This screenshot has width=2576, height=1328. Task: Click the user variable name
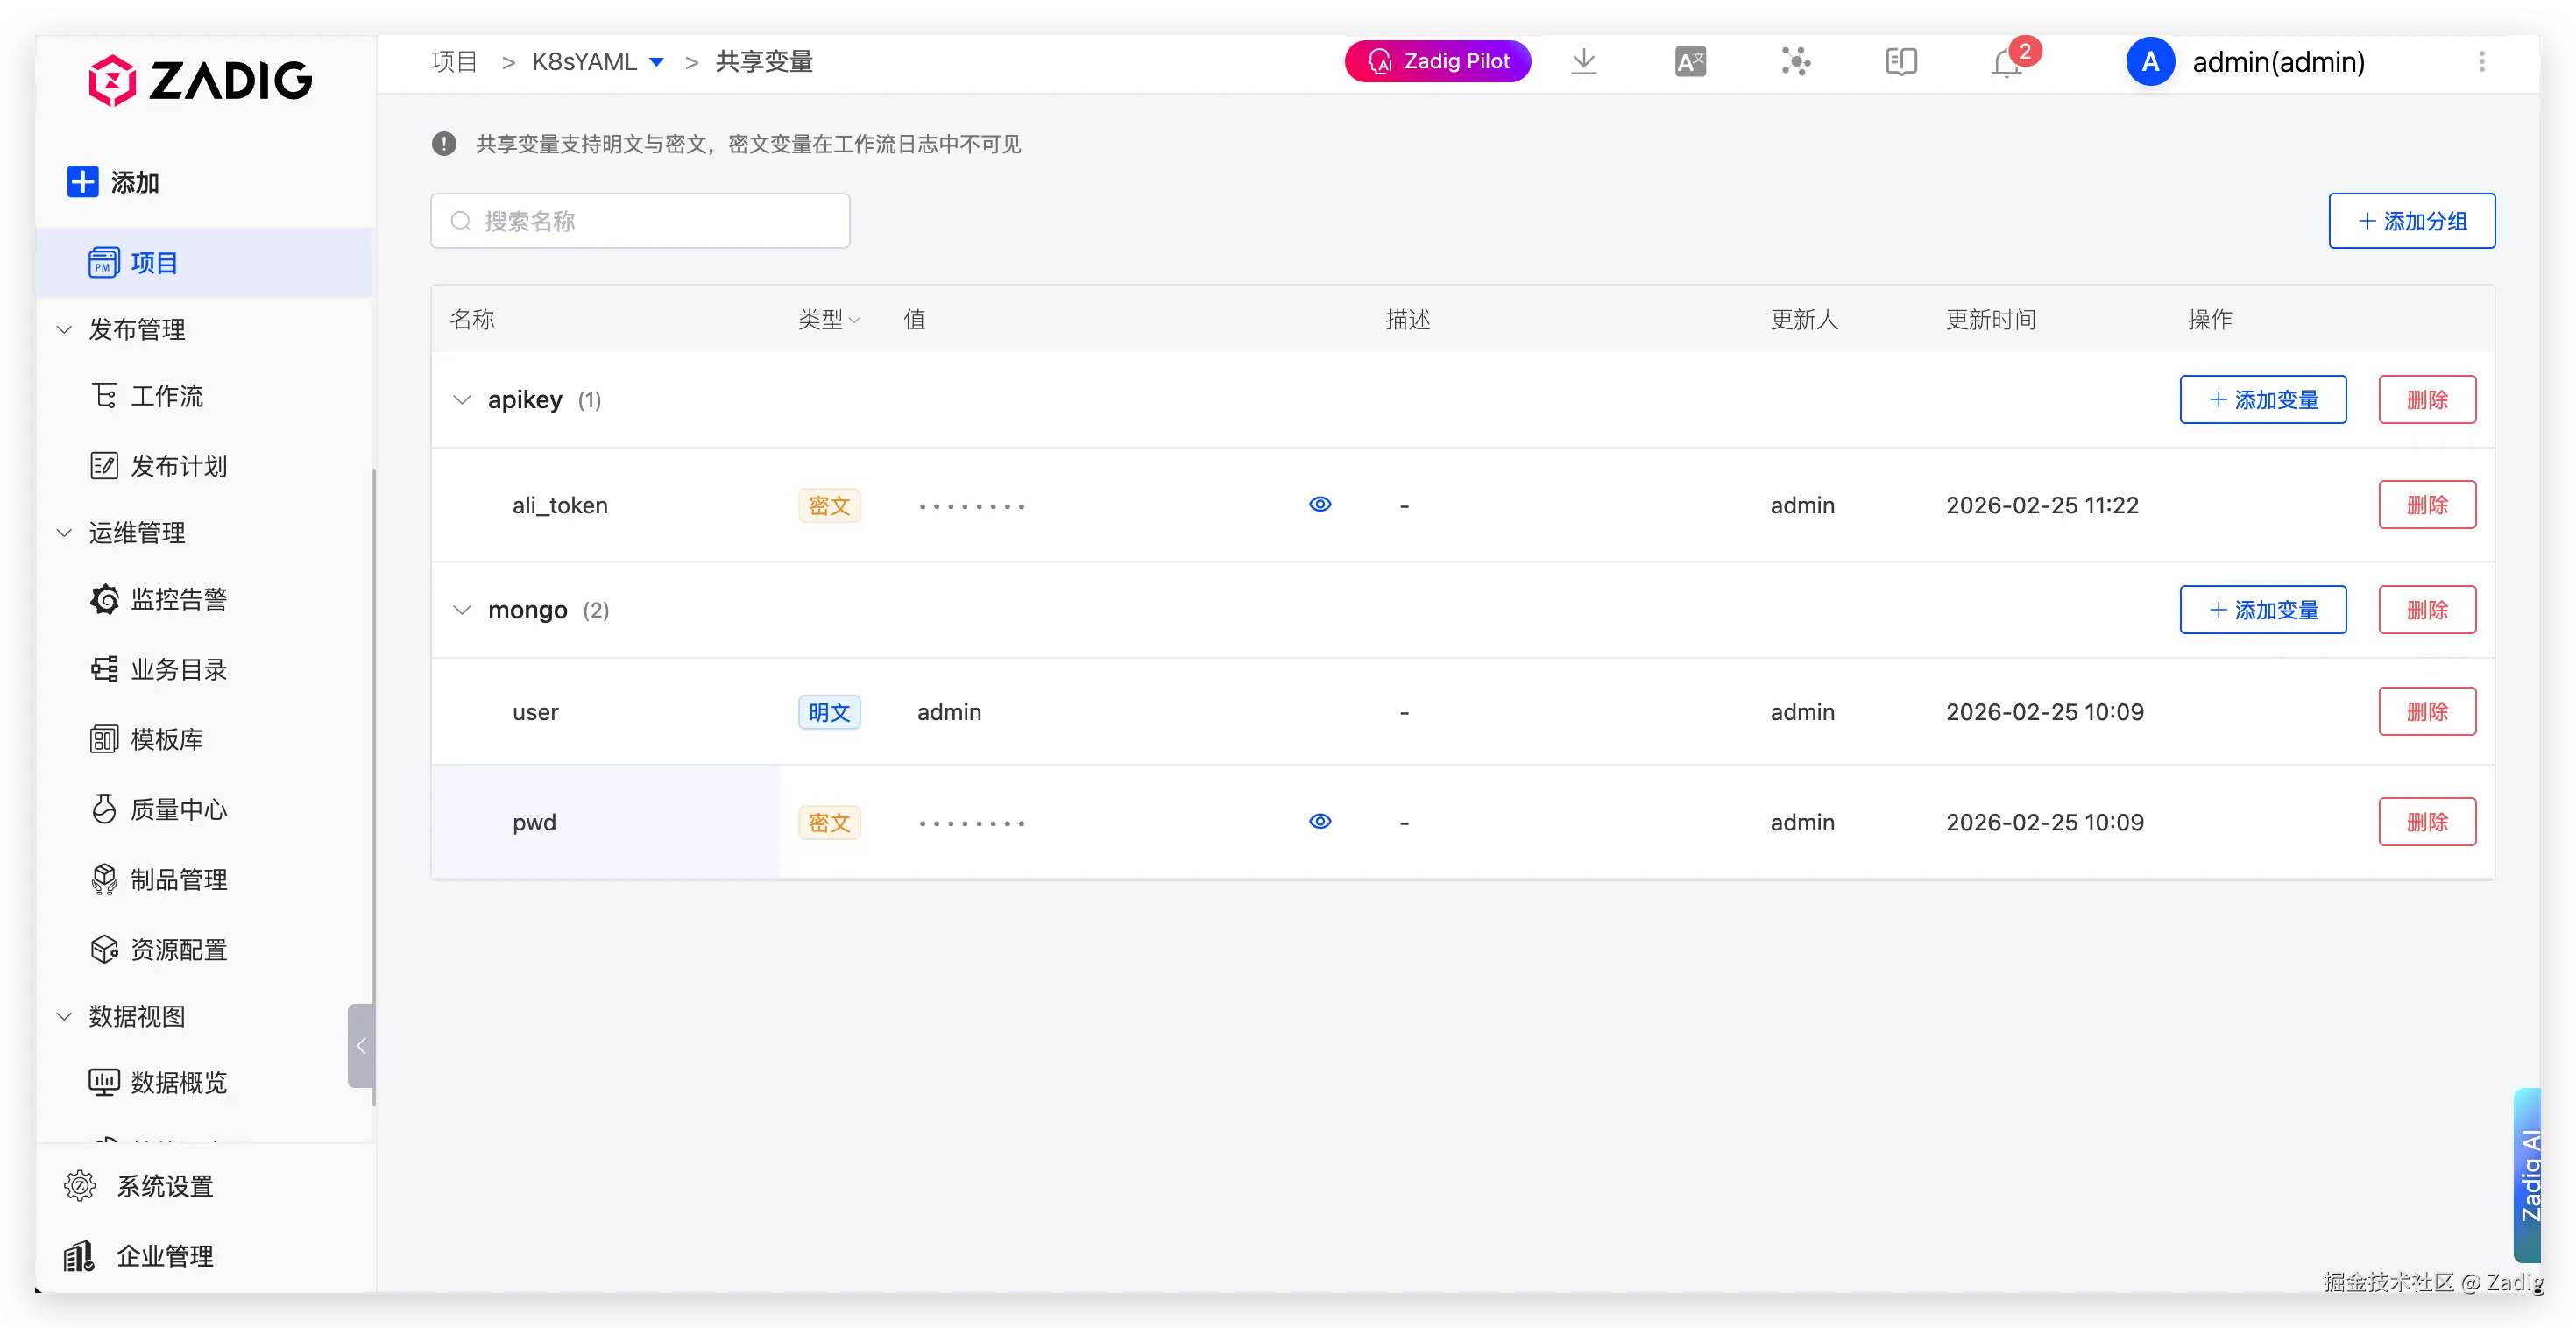535,712
